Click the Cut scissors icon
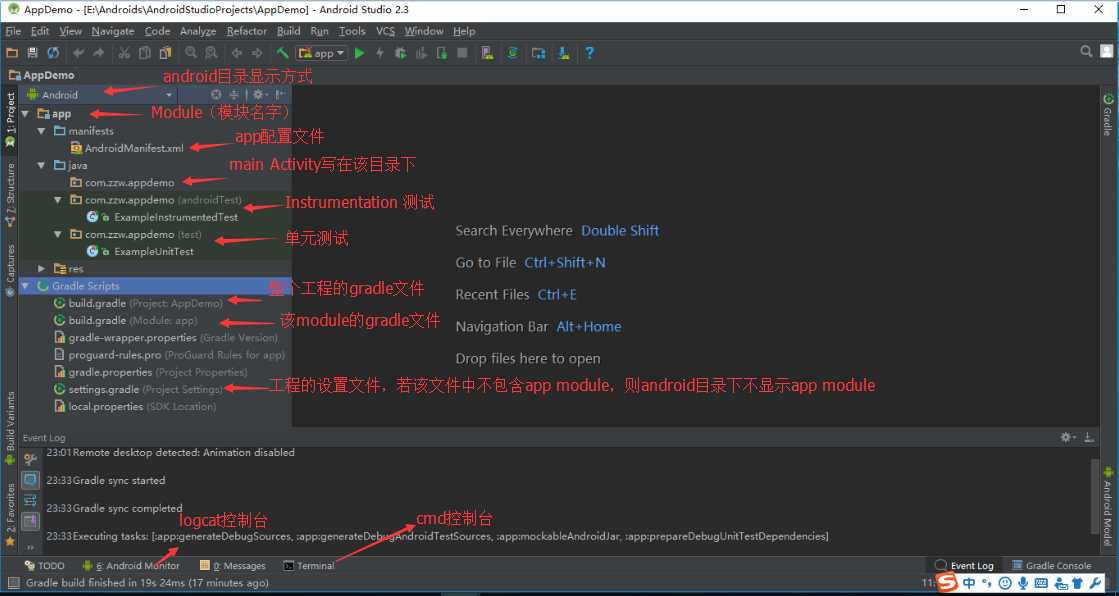 (x=124, y=53)
